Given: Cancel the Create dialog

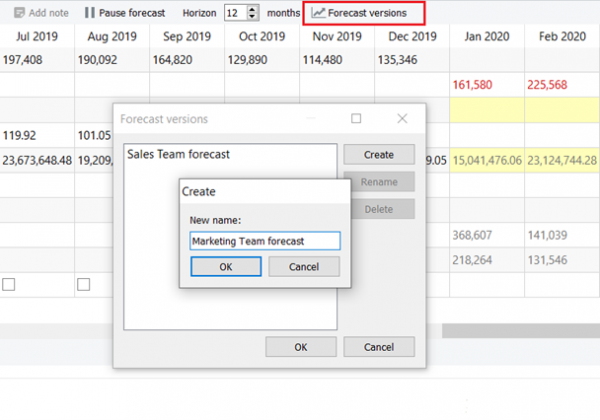Looking at the screenshot, I should click(303, 267).
